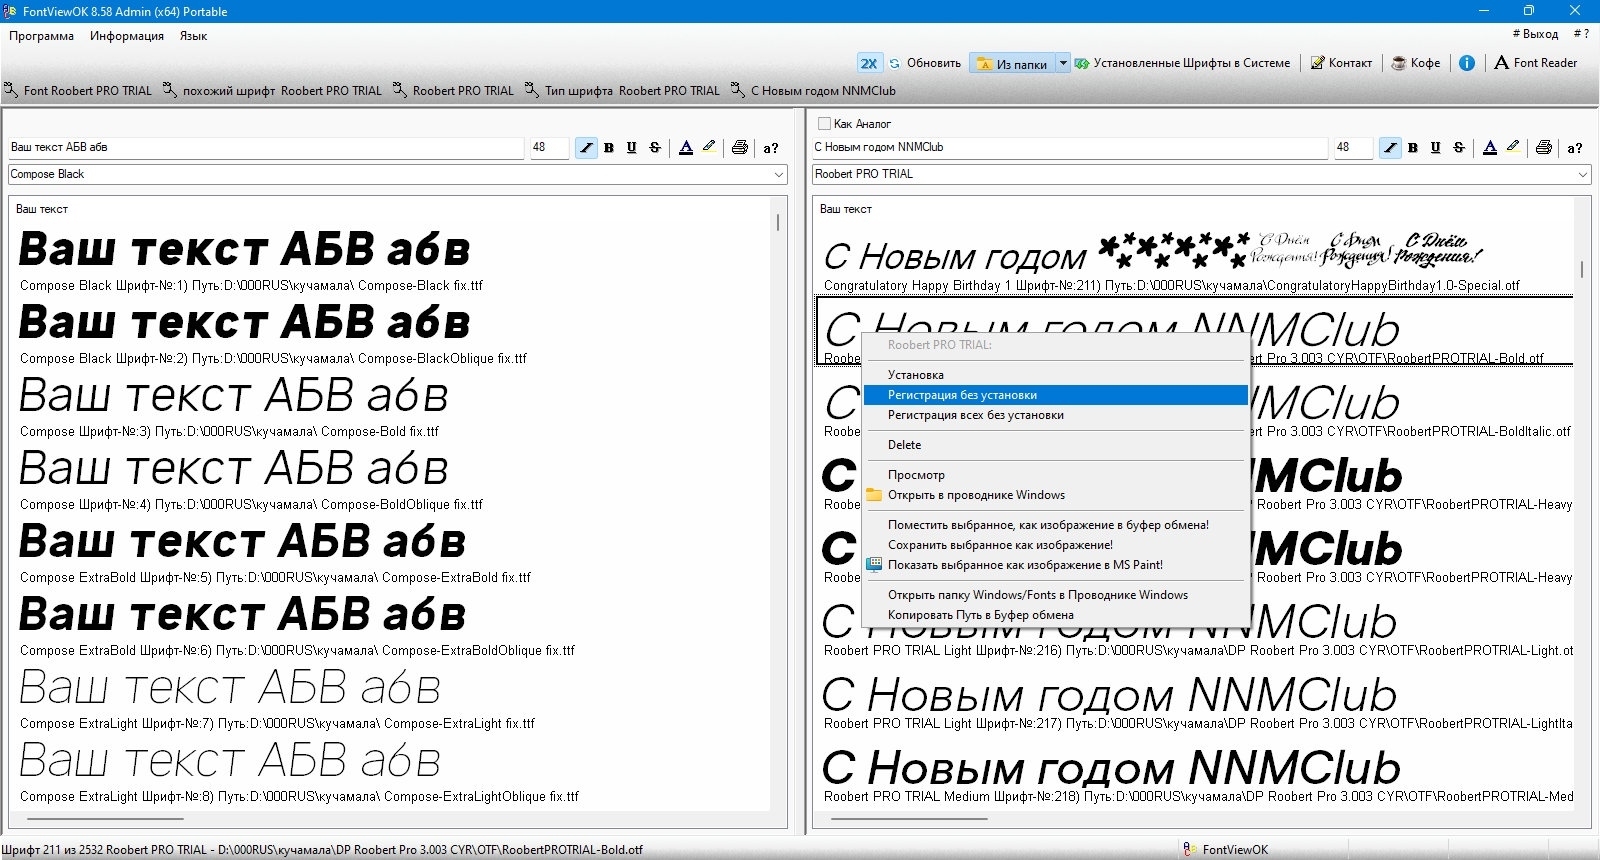Click strikethrough icon in right panel

(1459, 148)
